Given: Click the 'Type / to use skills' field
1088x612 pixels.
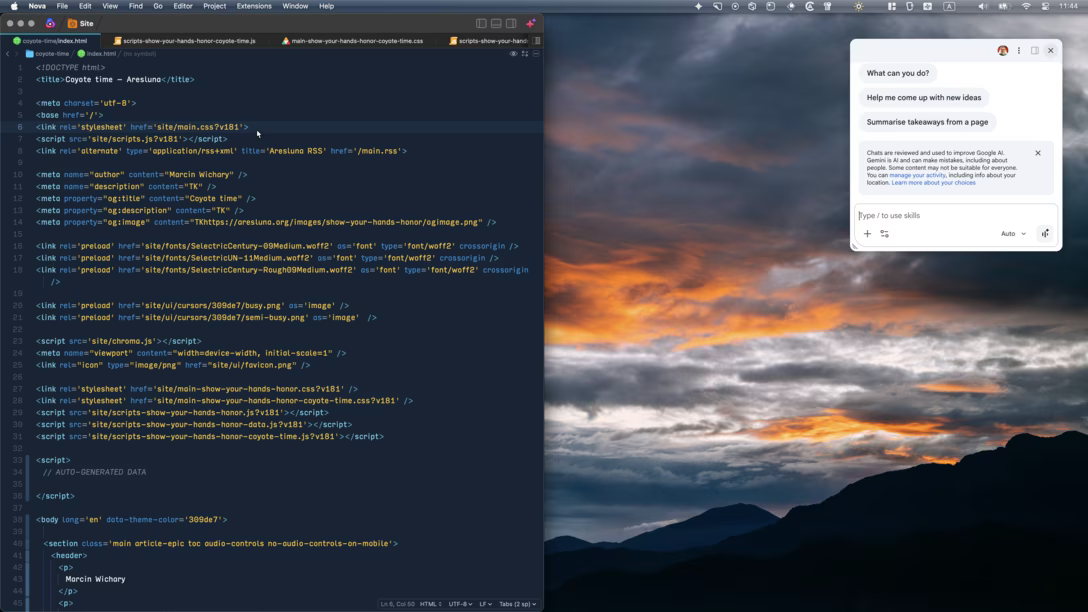Looking at the screenshot, I should click(955, 216).
